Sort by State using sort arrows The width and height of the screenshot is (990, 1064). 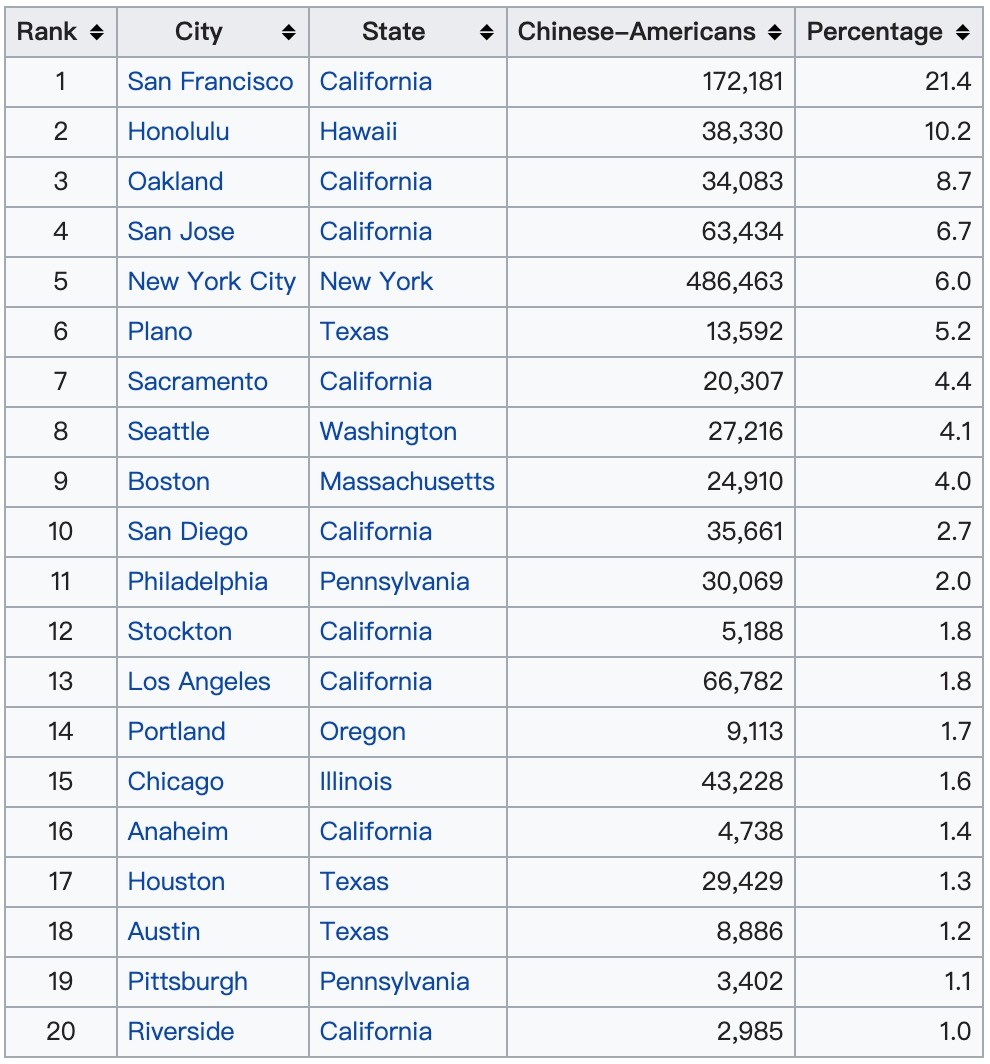487,32
